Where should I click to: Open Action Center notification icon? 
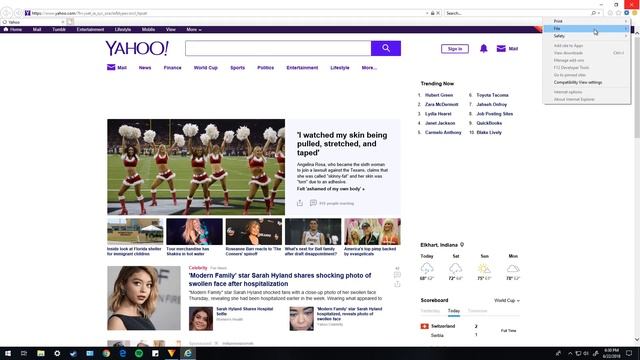pos(629,353)
